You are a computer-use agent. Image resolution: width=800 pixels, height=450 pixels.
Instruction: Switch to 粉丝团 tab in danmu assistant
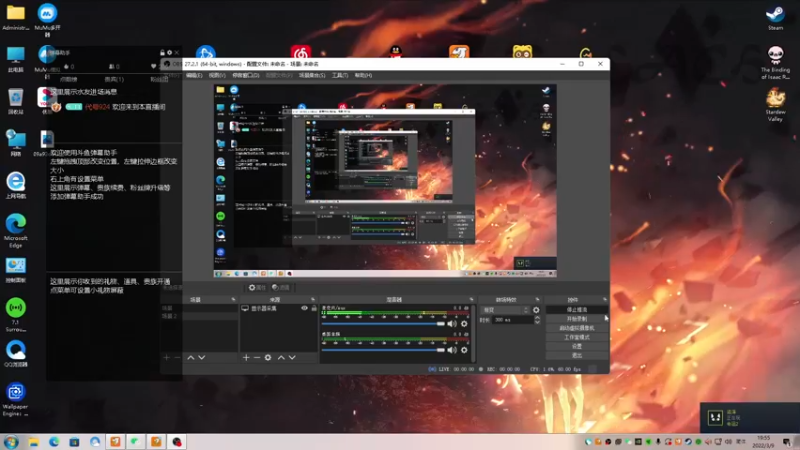pos(159,80)
